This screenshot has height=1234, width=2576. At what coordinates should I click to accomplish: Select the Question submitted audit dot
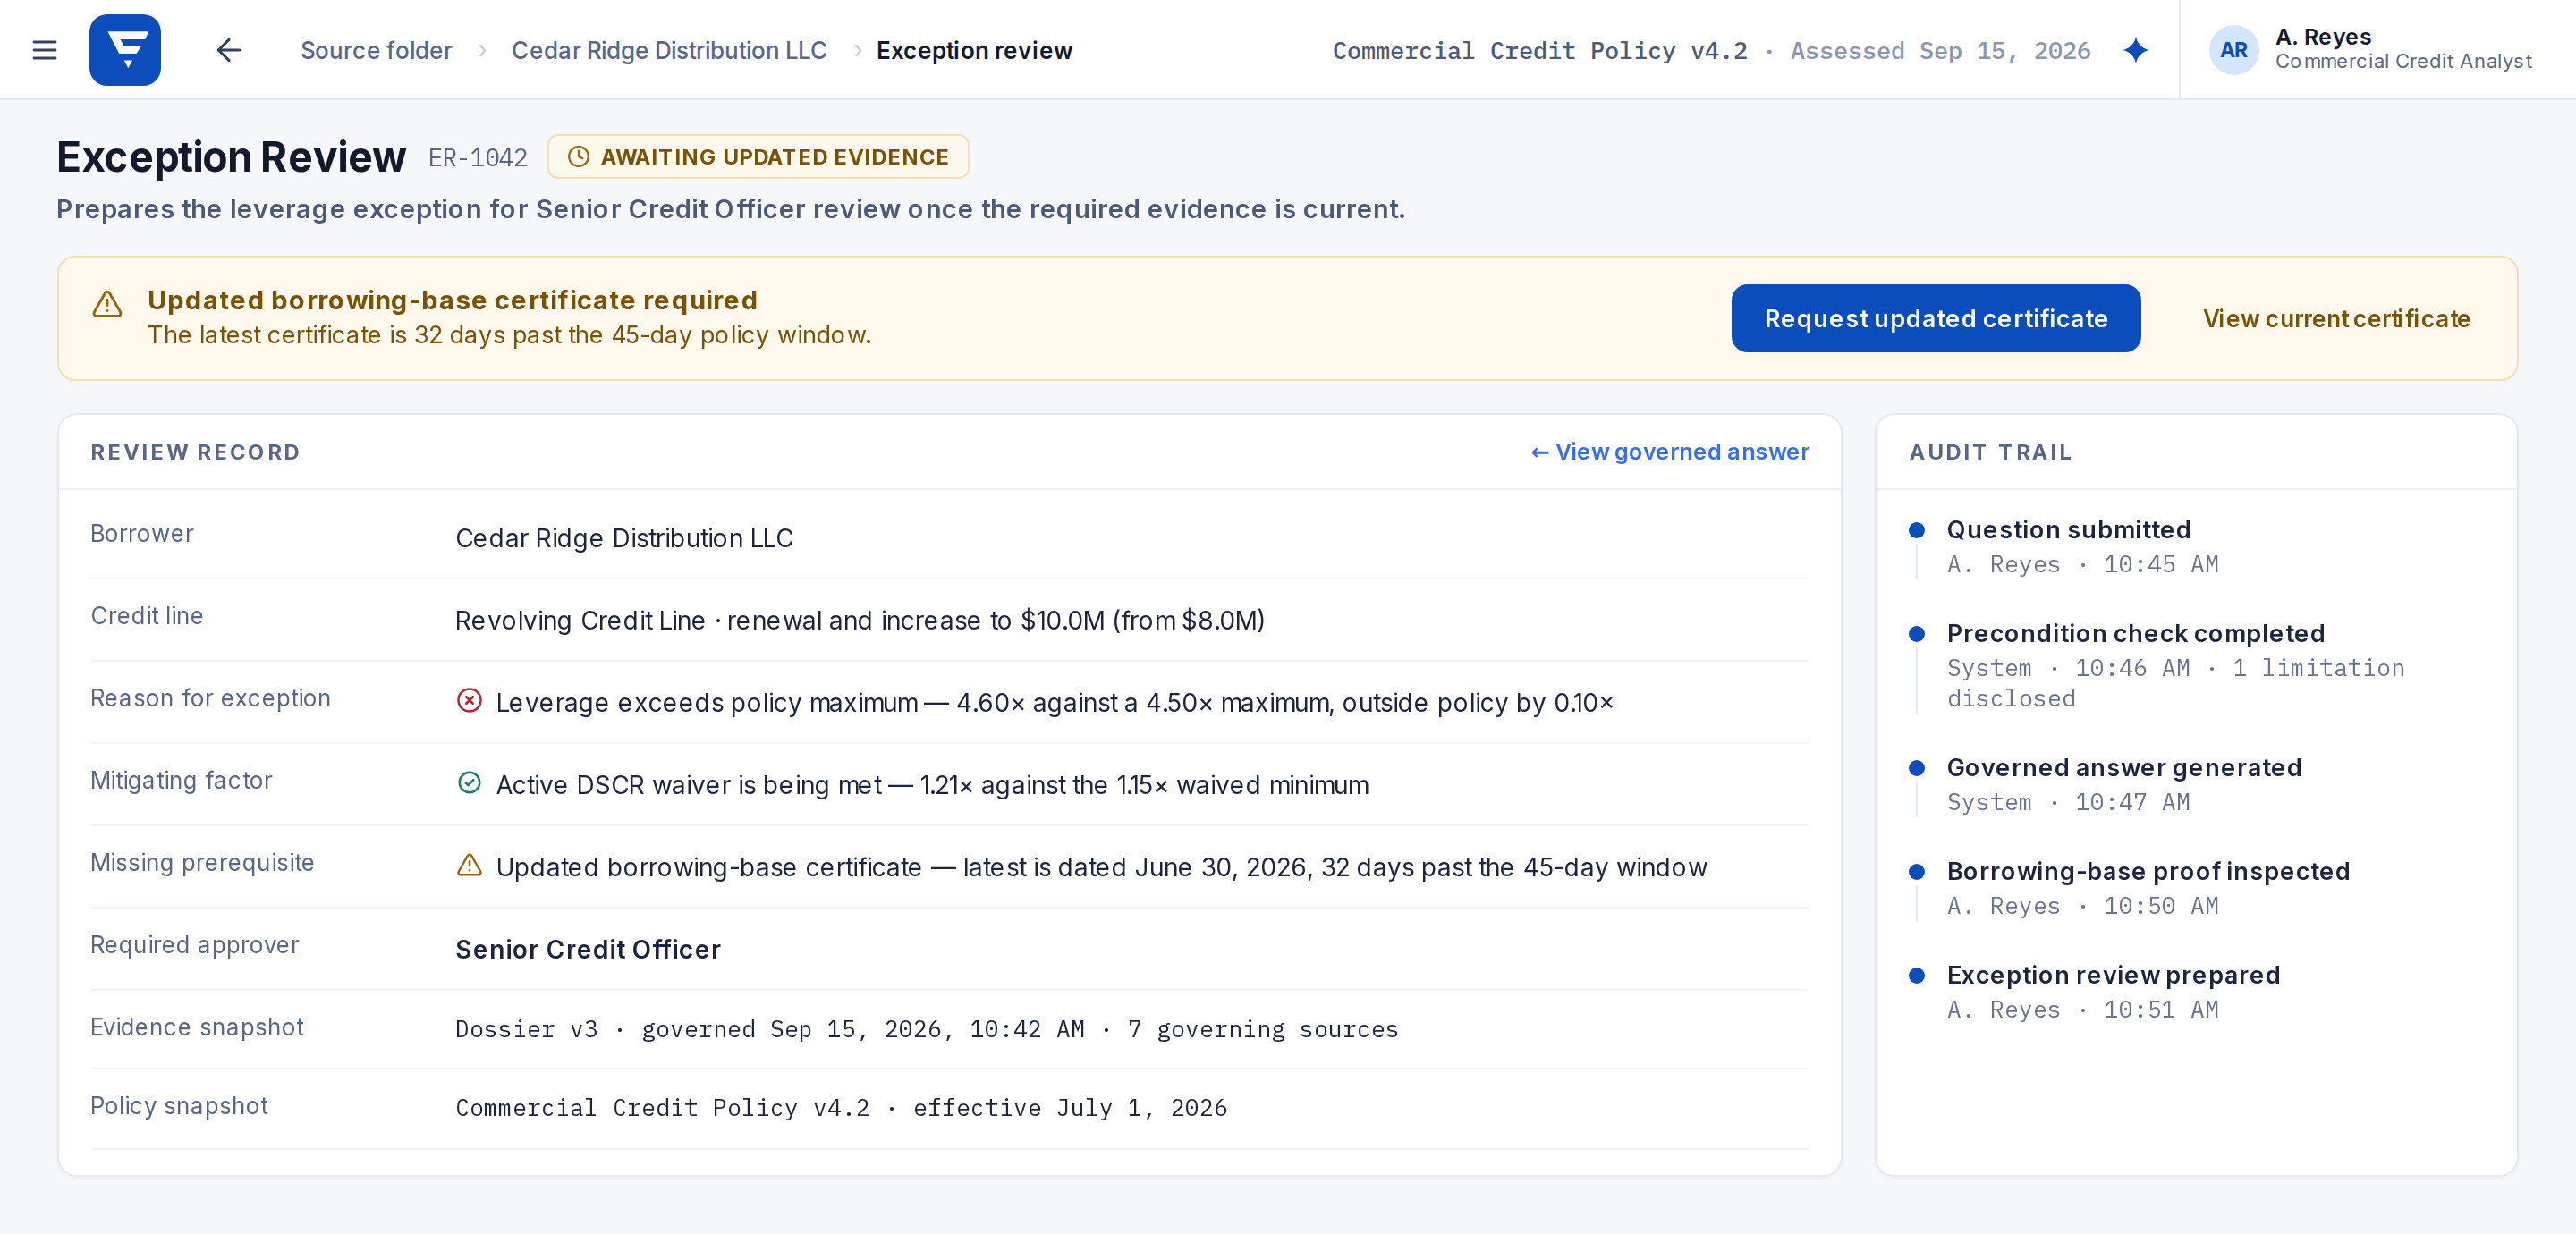(1916, 530)
